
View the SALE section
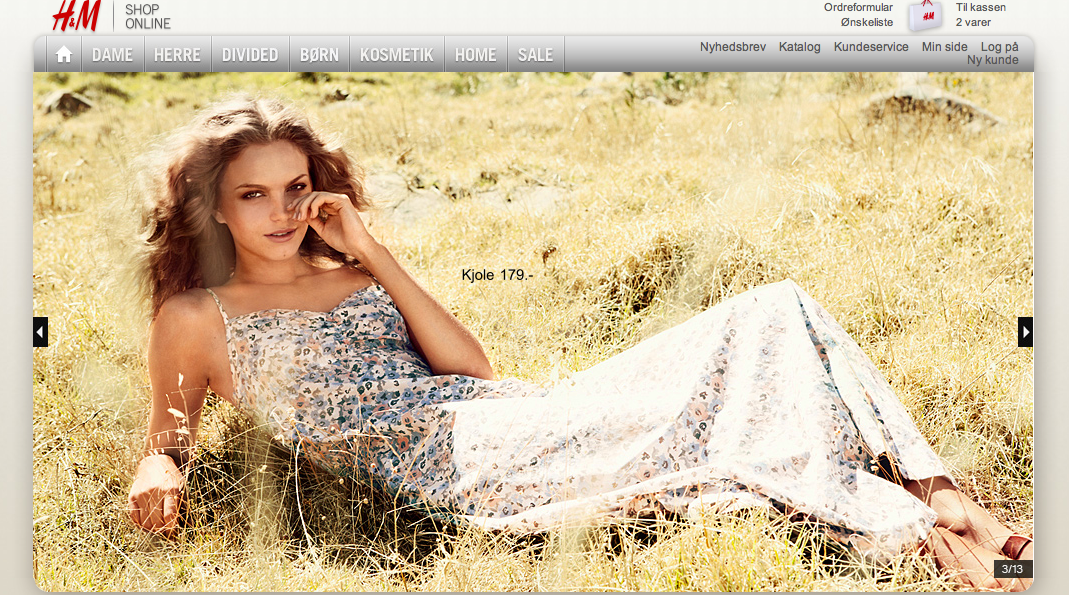535,55
